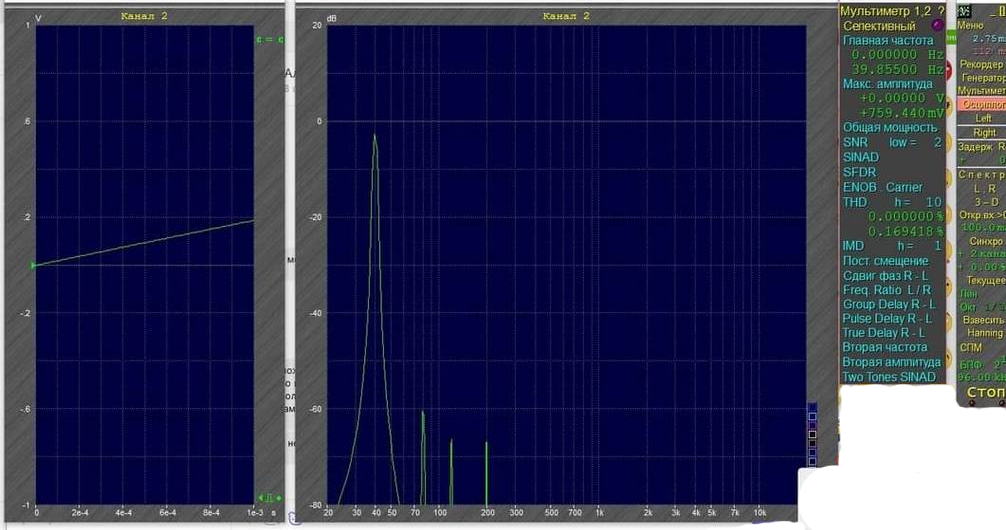Choose the Окт 1/3 octave option

(x=982, y=307)
